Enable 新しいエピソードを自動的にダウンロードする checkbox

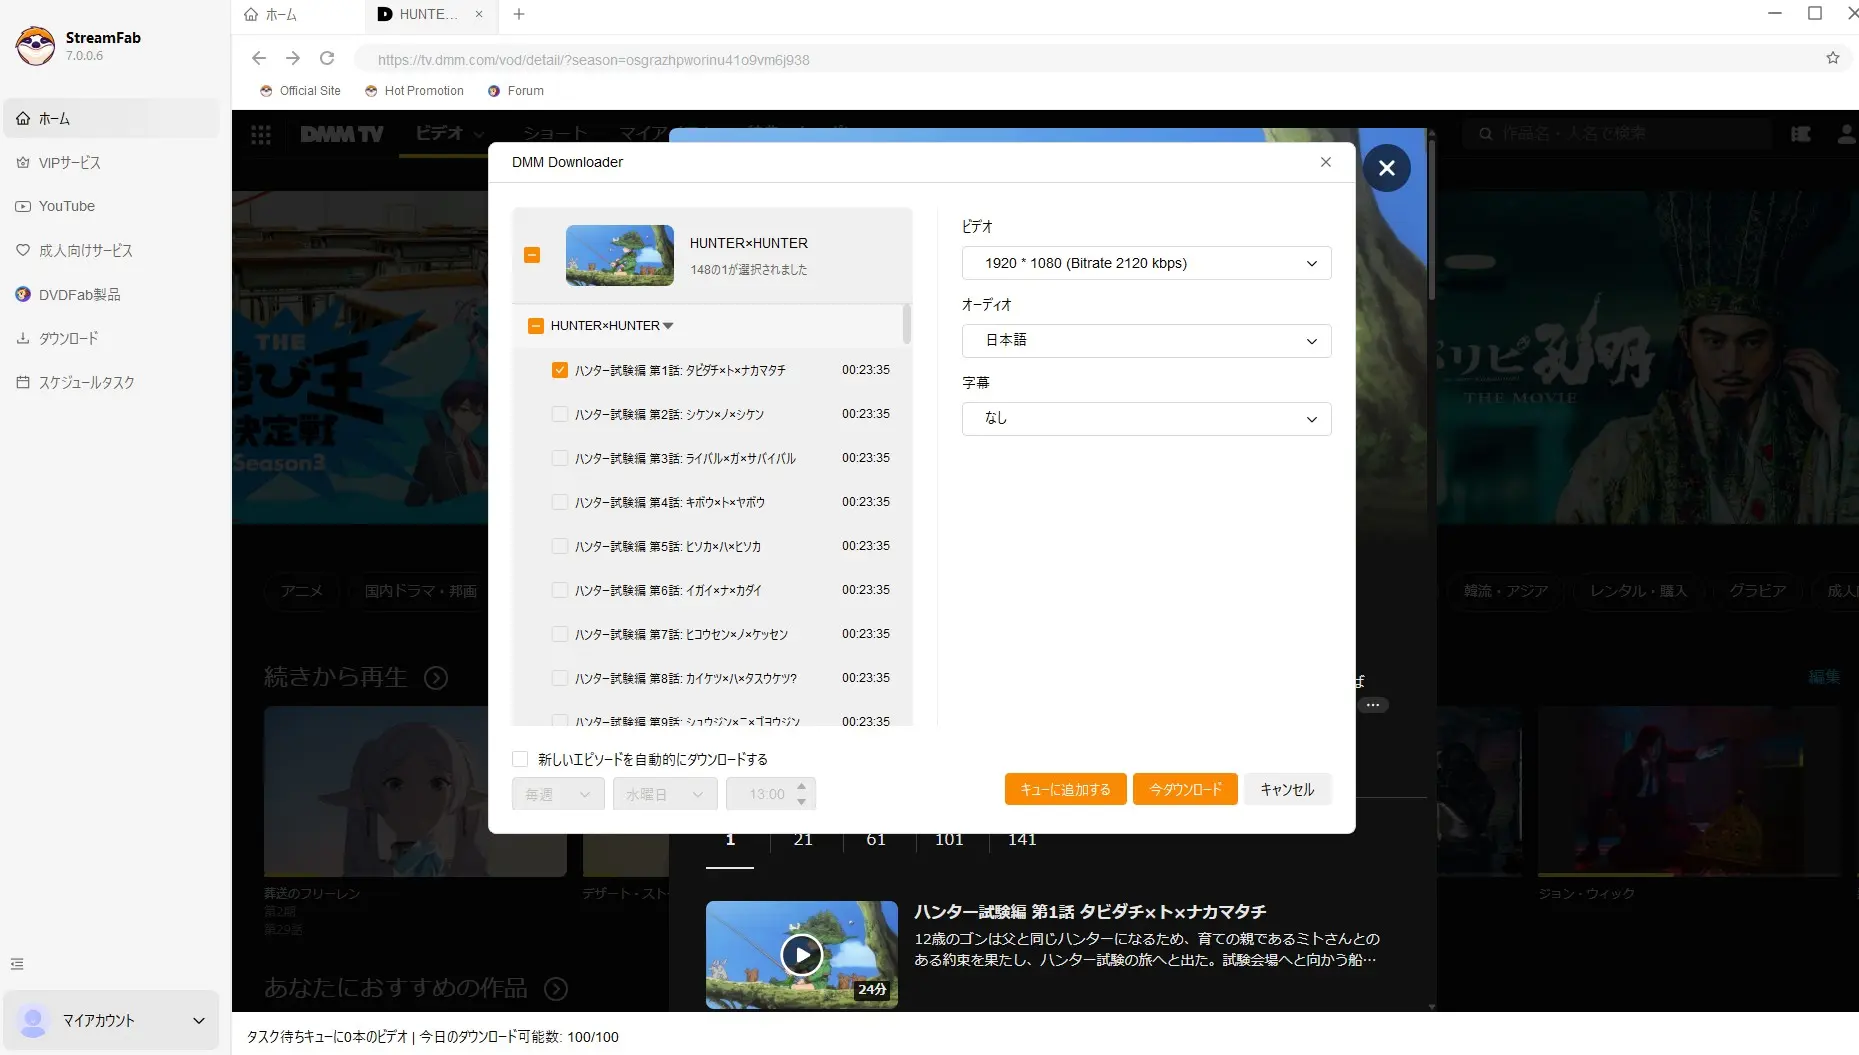click(520, 759)
